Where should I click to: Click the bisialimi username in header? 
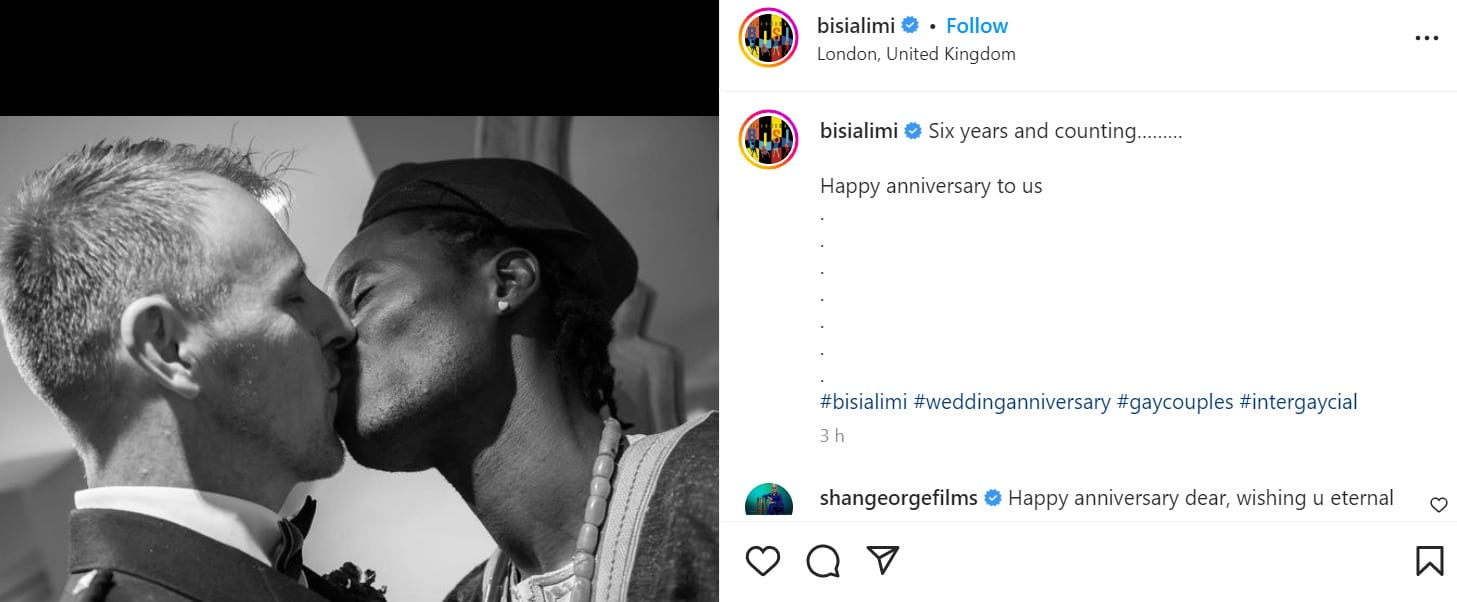(x=856, y=26)
